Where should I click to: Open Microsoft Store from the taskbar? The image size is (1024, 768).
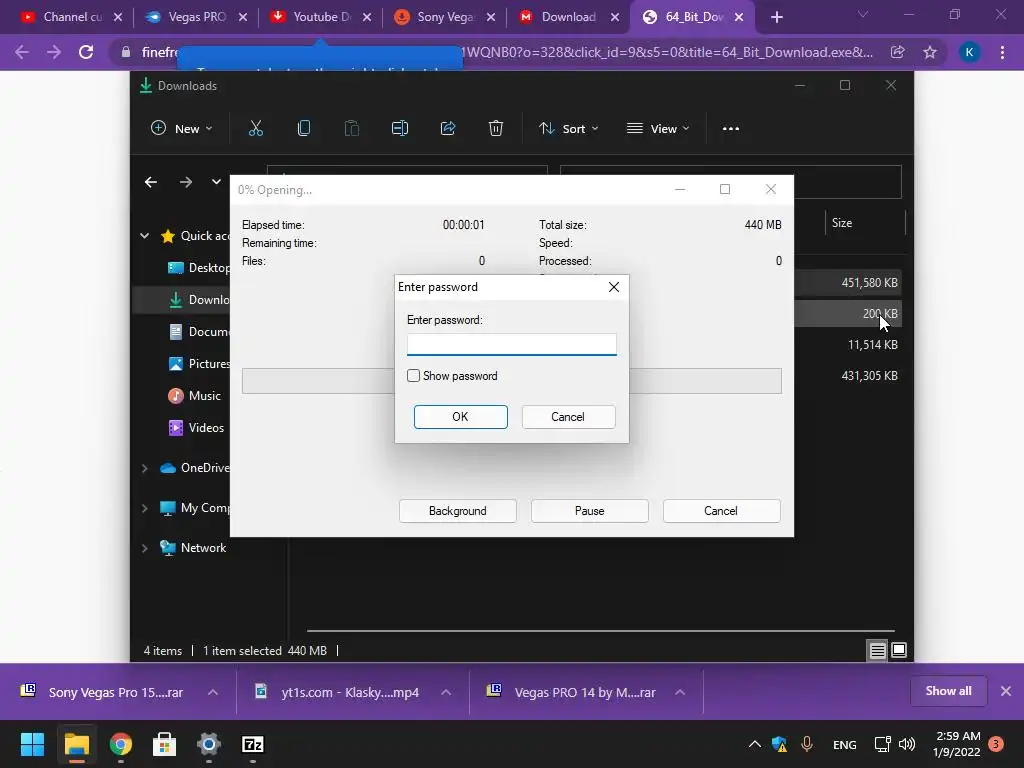click(x=165, y=744)
